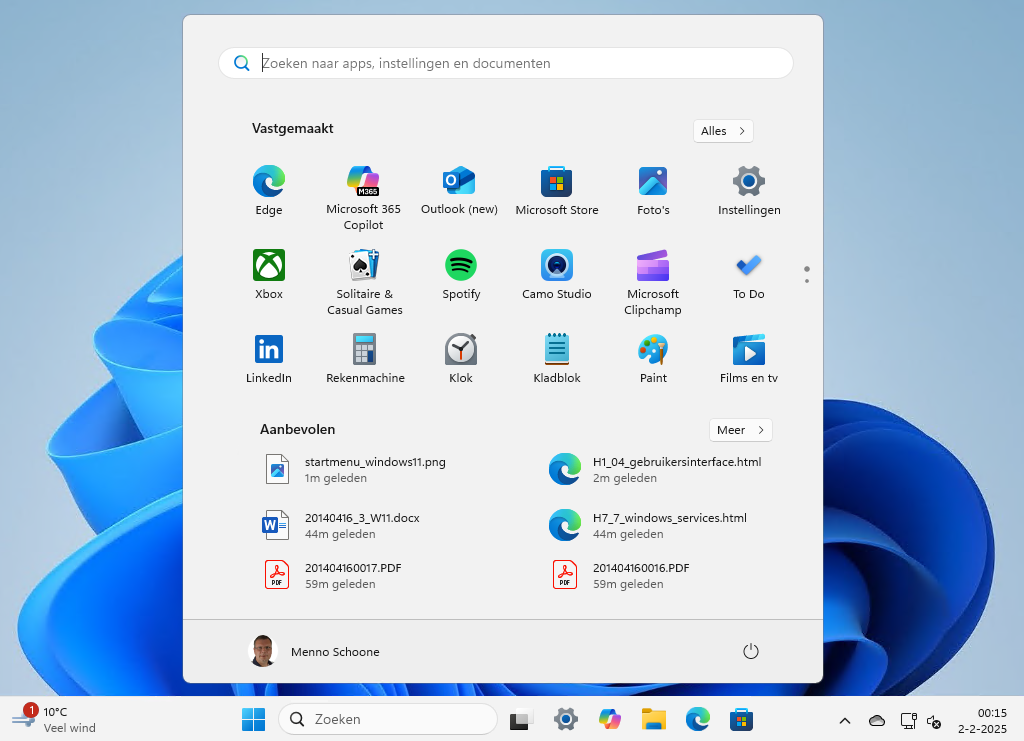This screenshot has width=1024, height=741.
Task: Open File Explorer on the taskbar
Action: tap(654, 719)
